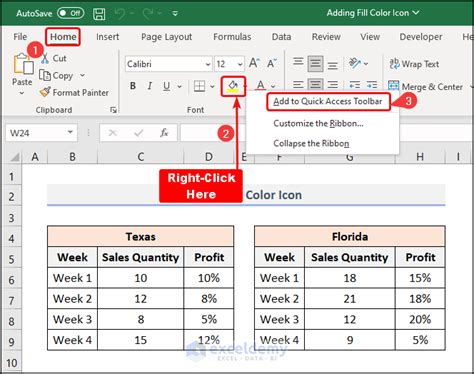Click the Copy button
The width and height of the screenshot is (474, 374).
56,76
